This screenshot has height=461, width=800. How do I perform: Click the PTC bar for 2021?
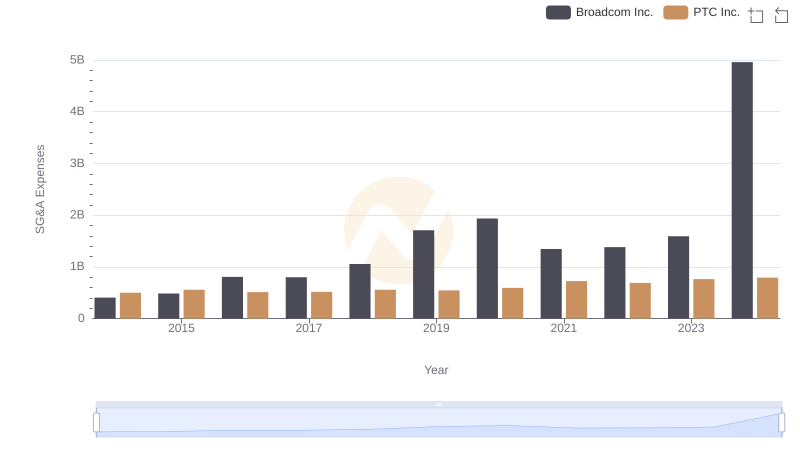click(x=576, y=300)
